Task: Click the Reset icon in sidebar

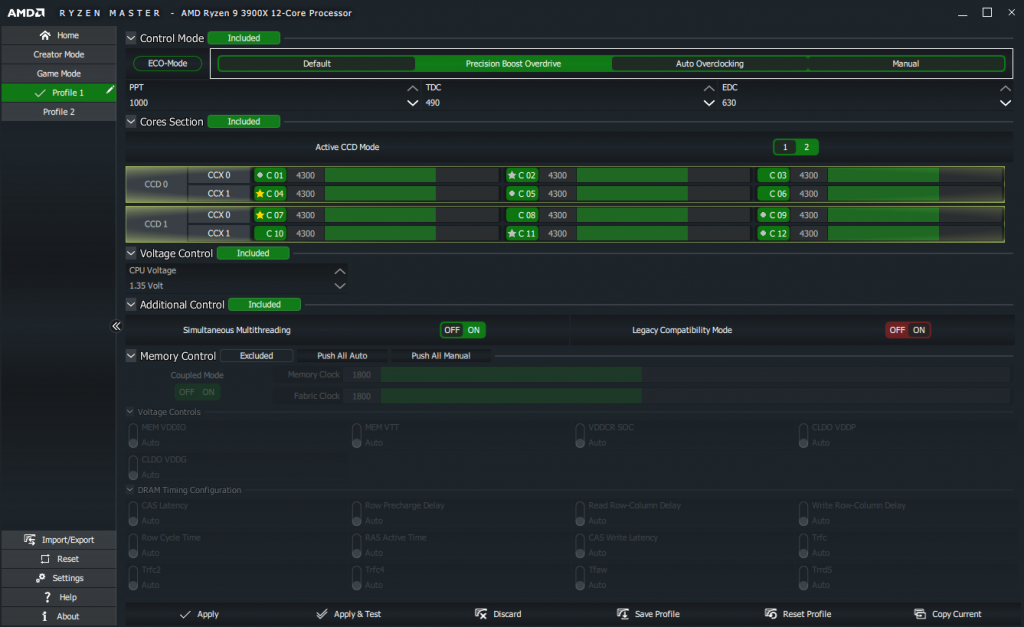Action: 45,559
